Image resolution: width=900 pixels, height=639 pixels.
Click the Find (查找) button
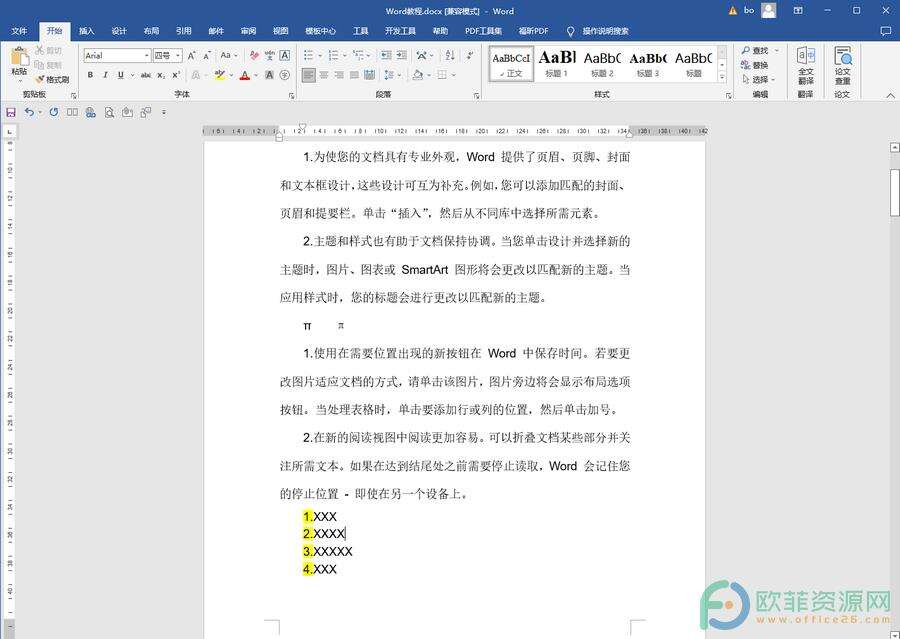coord(755,51)
